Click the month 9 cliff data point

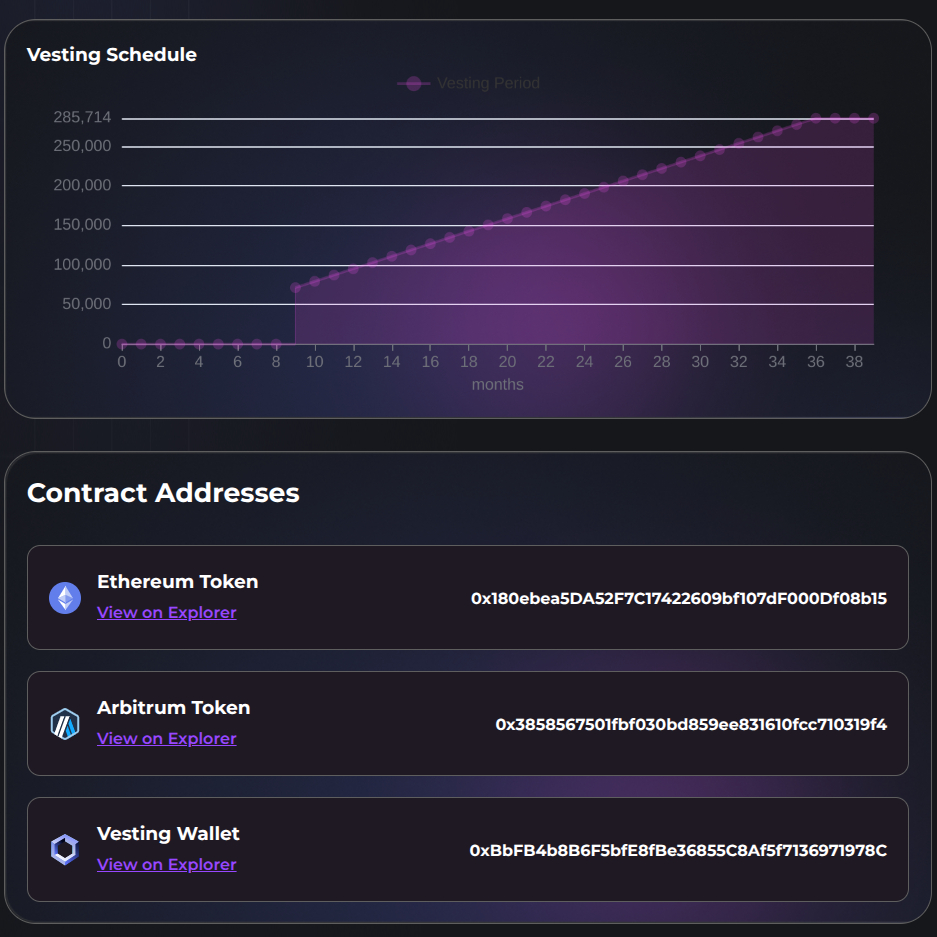point(295,288)
